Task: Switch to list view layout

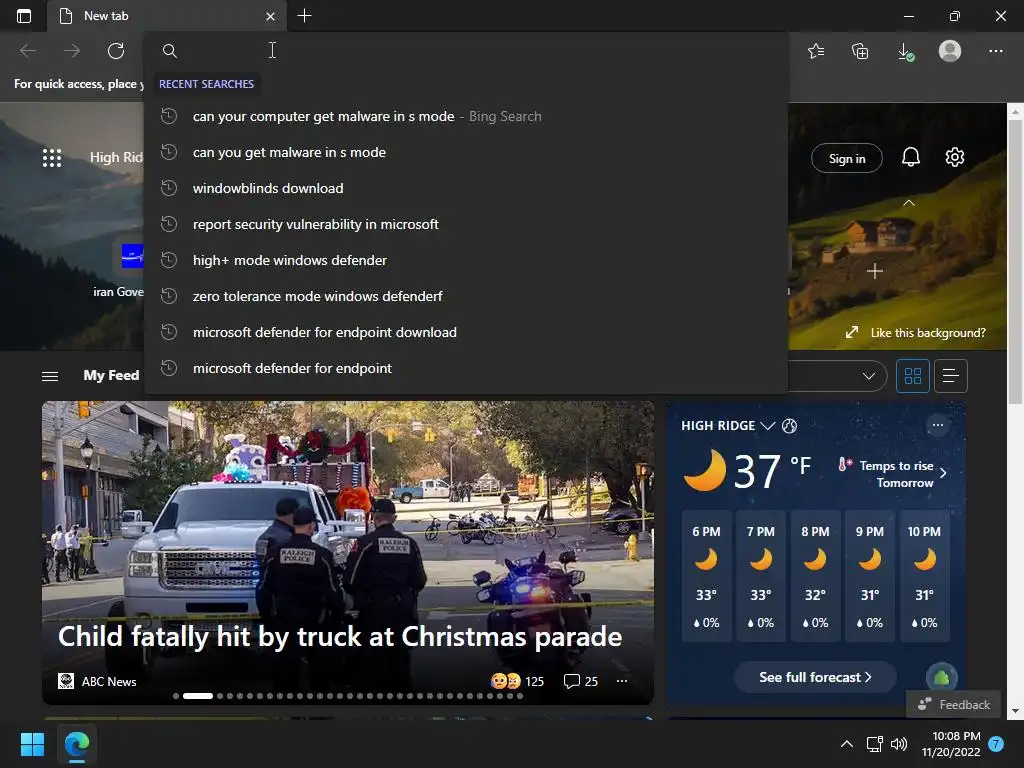Action: point(951,376)
